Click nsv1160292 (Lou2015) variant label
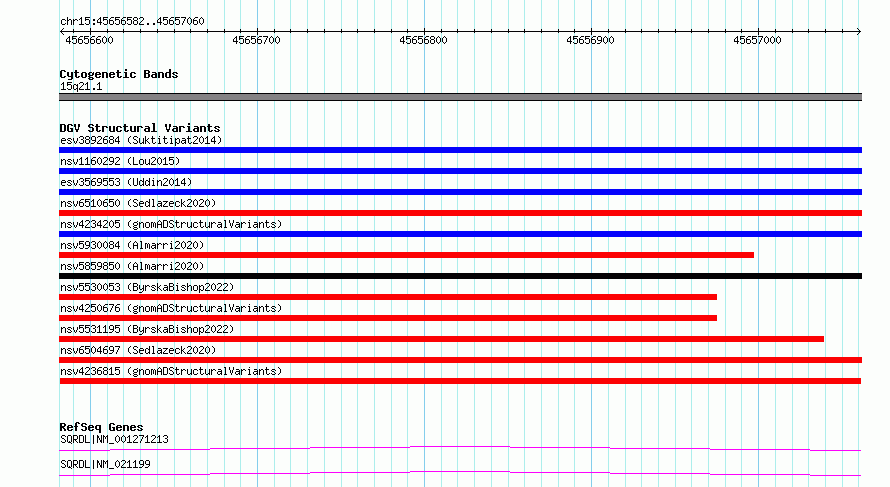This screenshot has height=487, width=890. tap(120, 161)
